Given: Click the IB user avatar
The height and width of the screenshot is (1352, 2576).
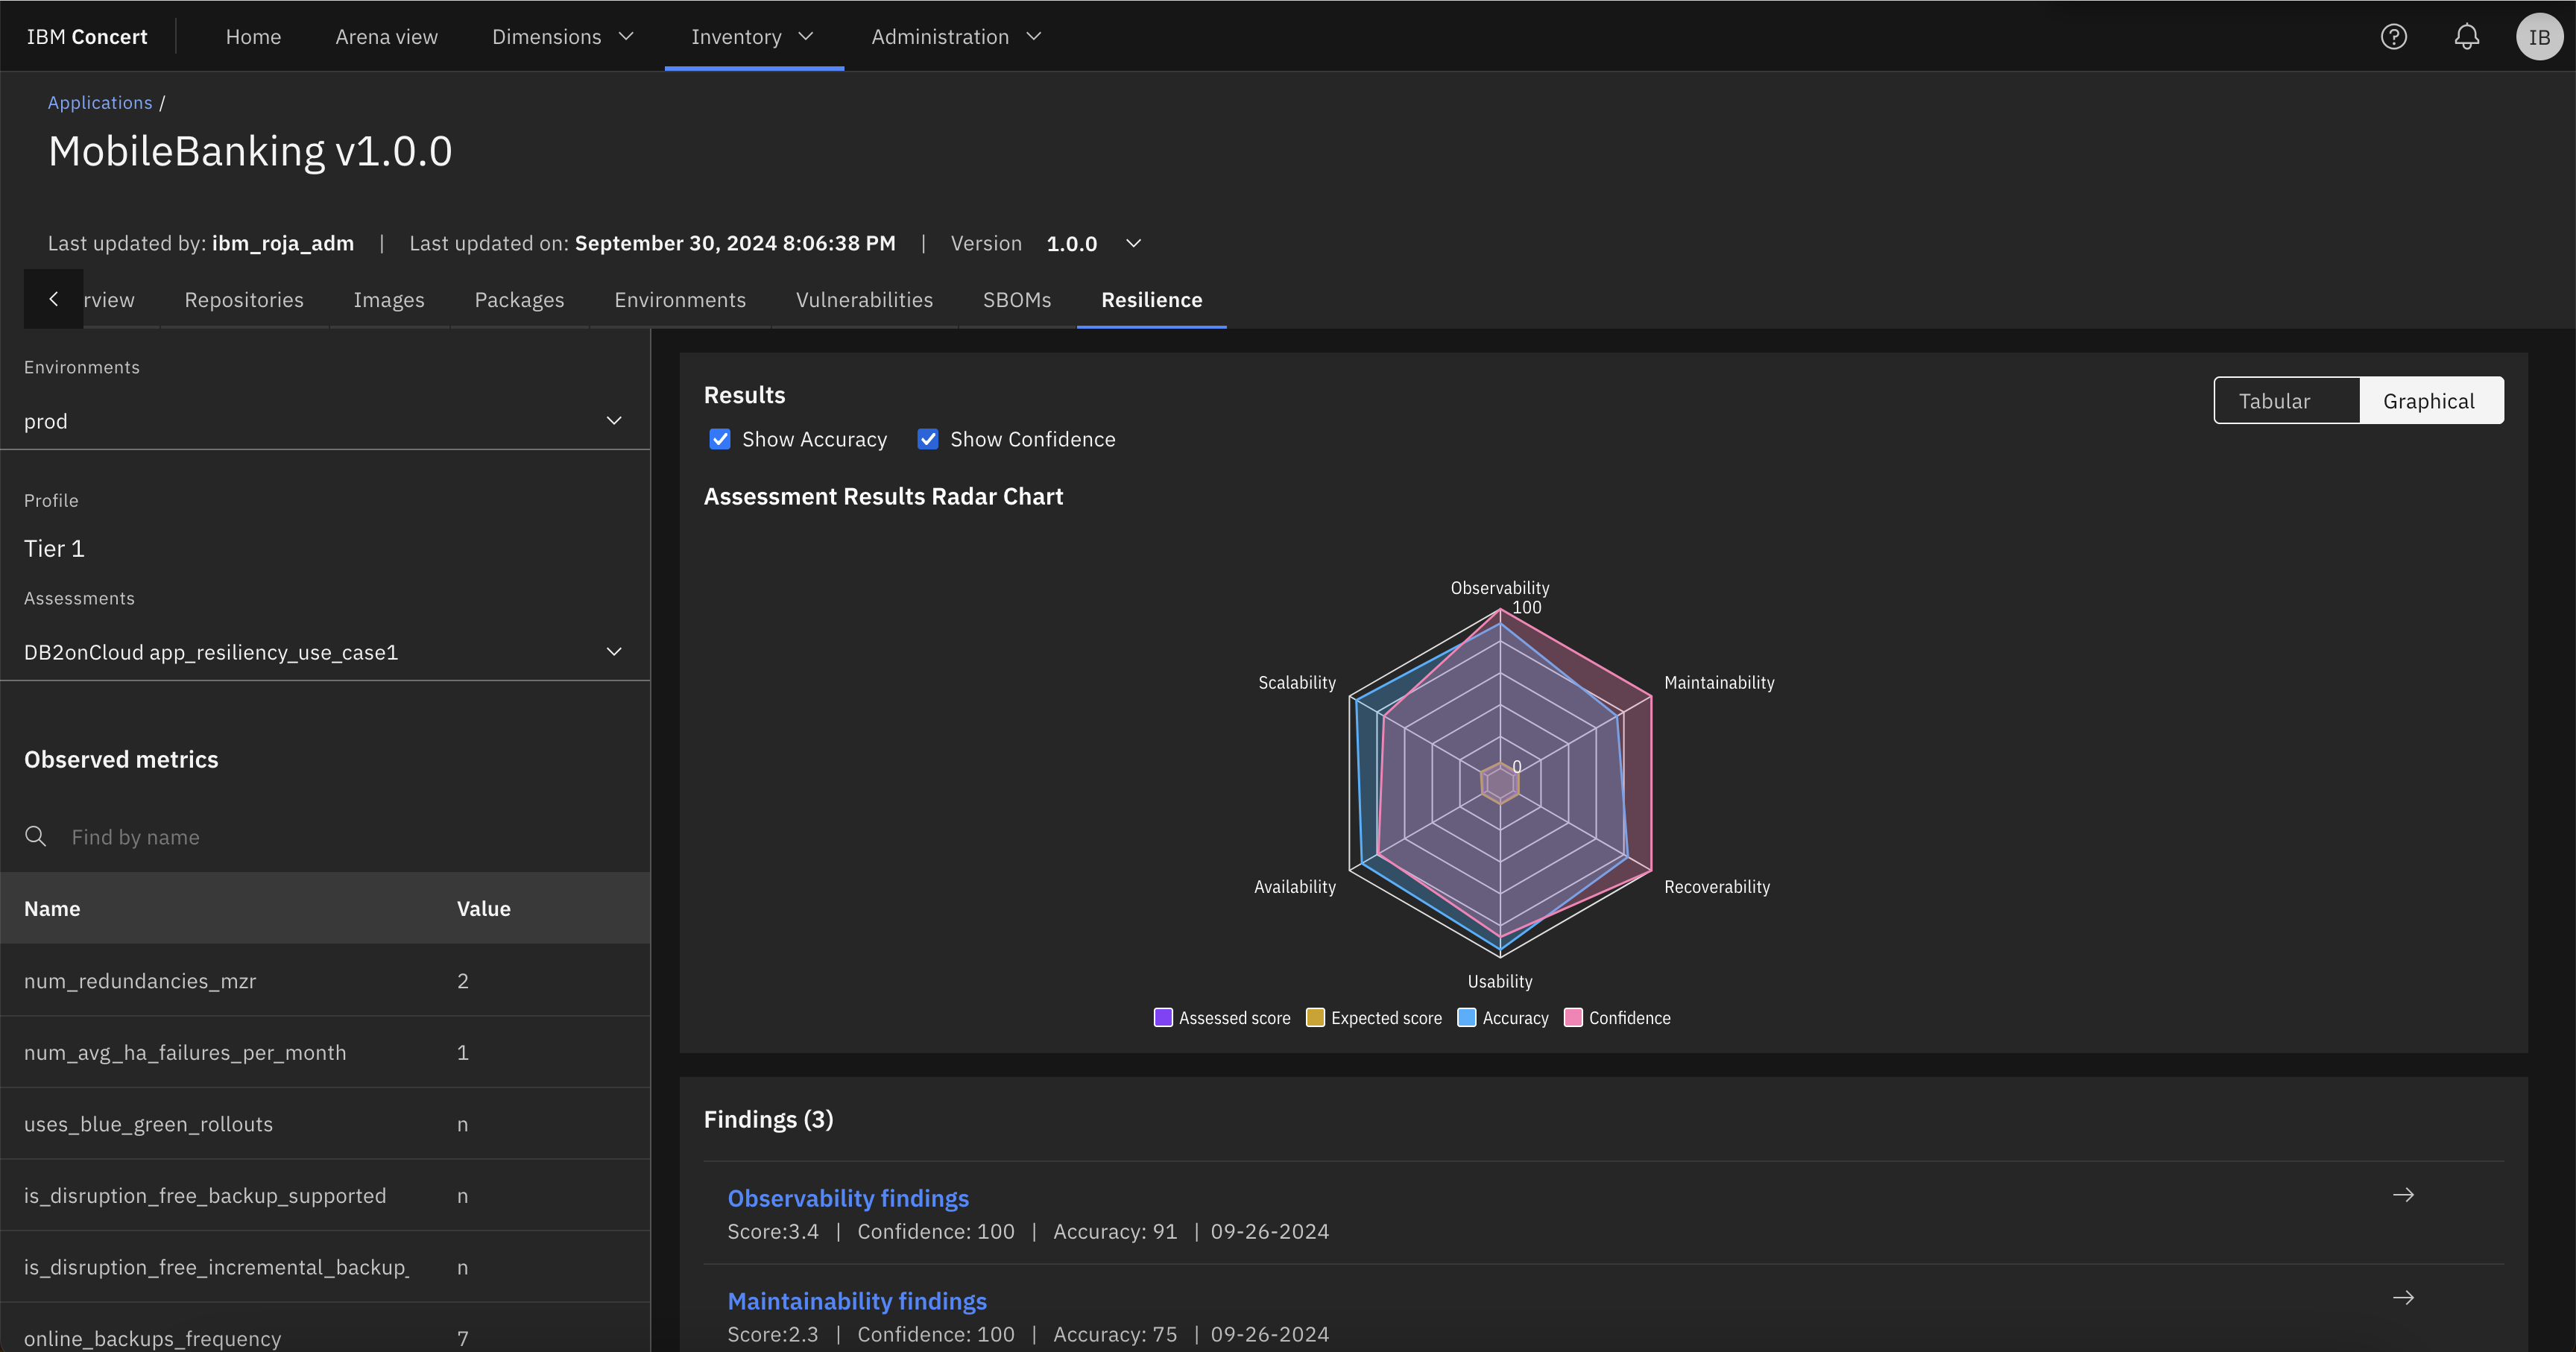Looking at the screenshot, I should click(2539, 36).
